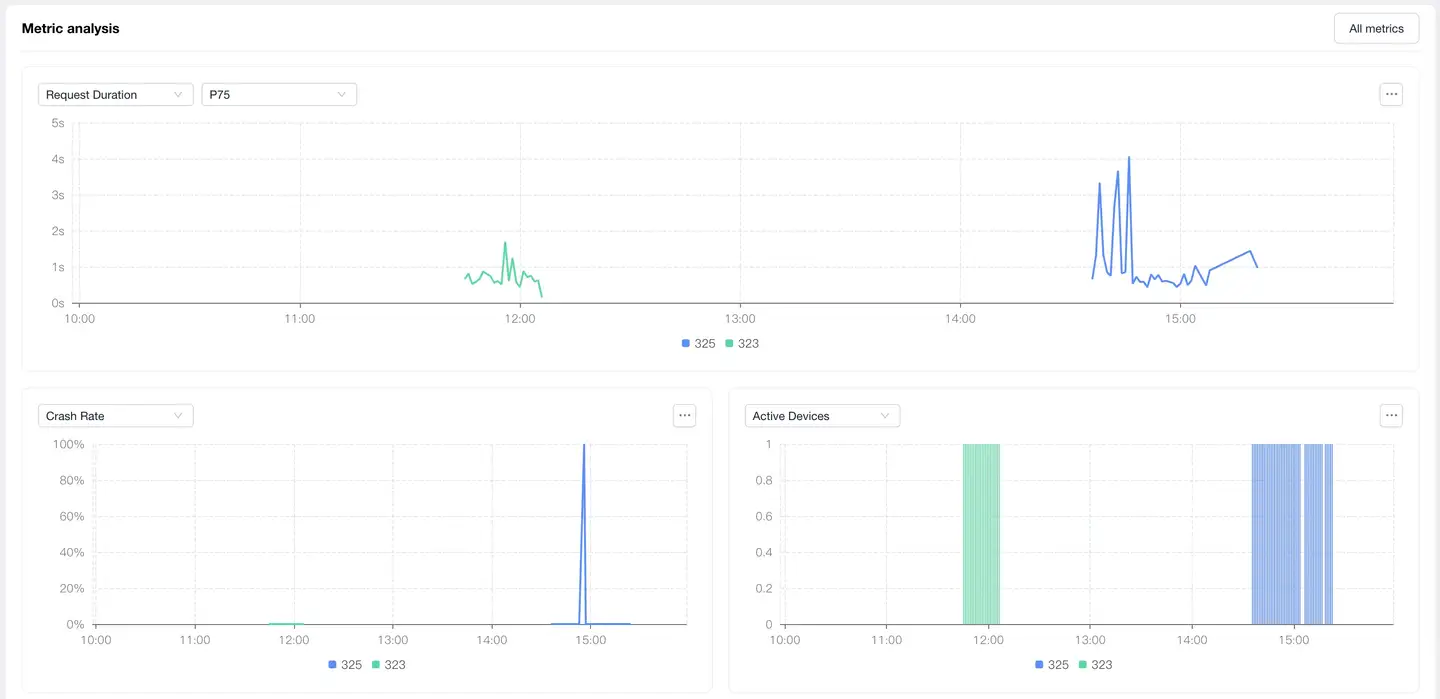The width and height of the screenshot is (1440, 699).
Task: Open more options menu on Crash Rate chart
Action: 684,416
